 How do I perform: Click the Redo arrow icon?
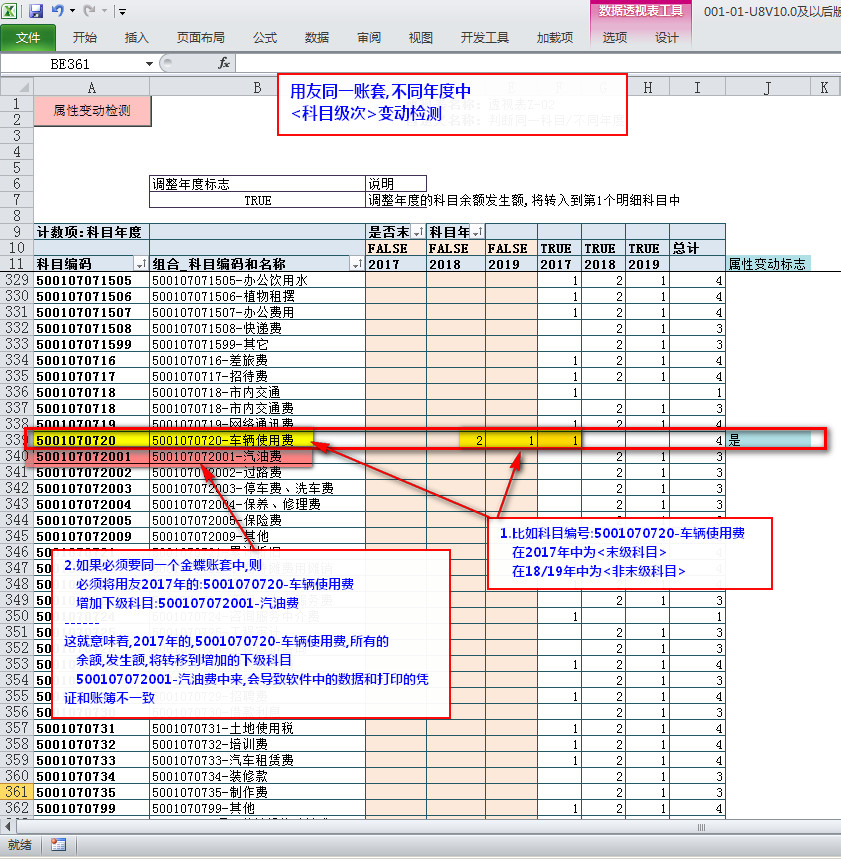click(x=90, y=11)
